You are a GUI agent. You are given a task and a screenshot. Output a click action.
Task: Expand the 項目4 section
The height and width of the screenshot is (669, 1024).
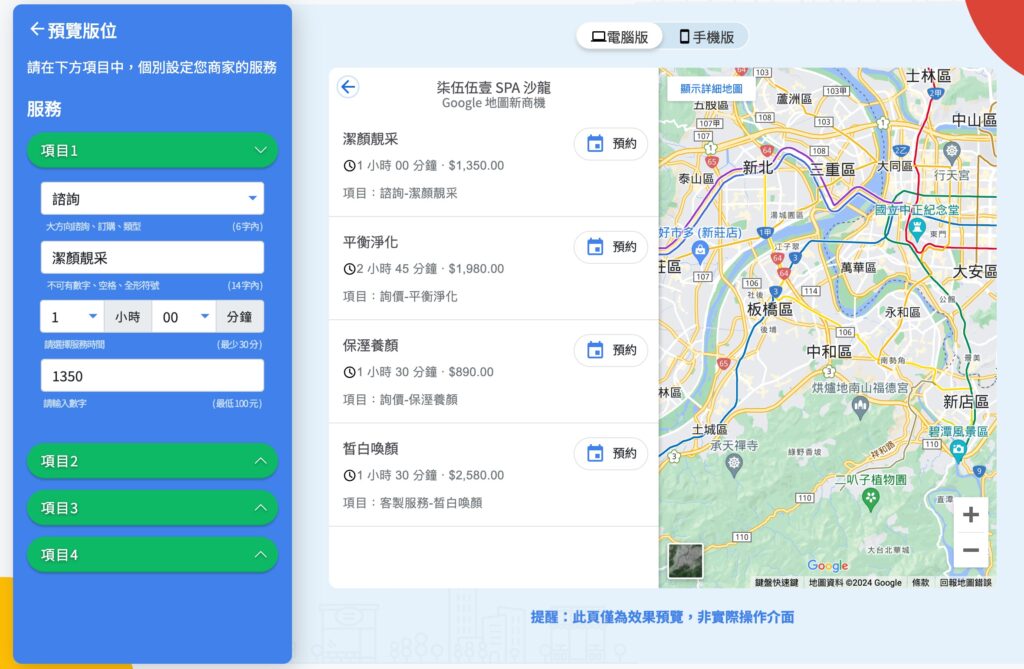click(152, 555)
